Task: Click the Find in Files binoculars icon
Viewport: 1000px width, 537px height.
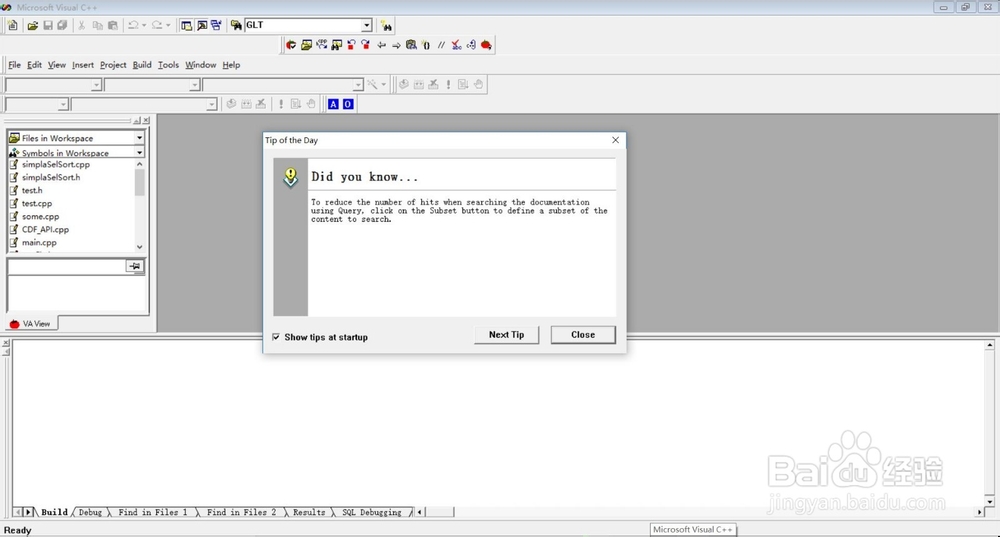Action: (236, 26)
